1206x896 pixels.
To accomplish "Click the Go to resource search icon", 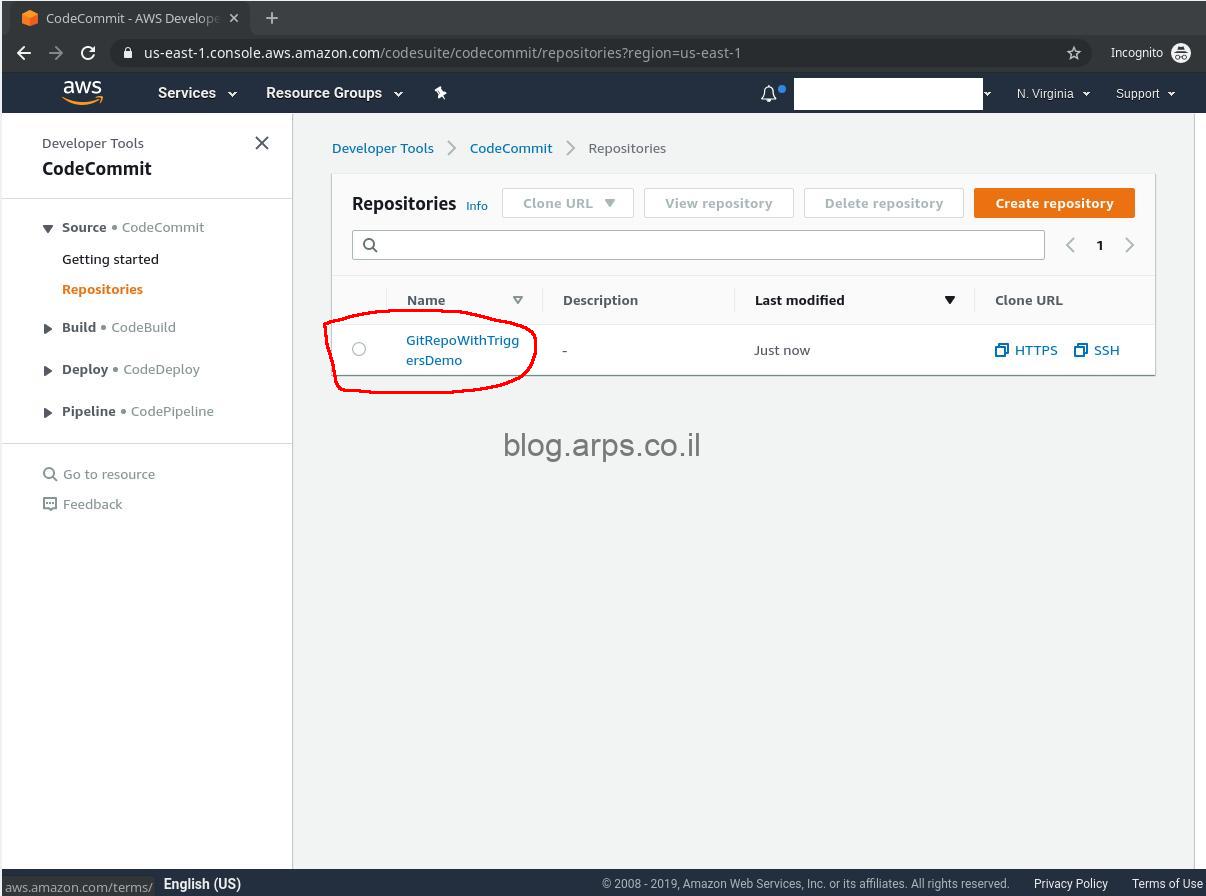I will coord(50,474).
